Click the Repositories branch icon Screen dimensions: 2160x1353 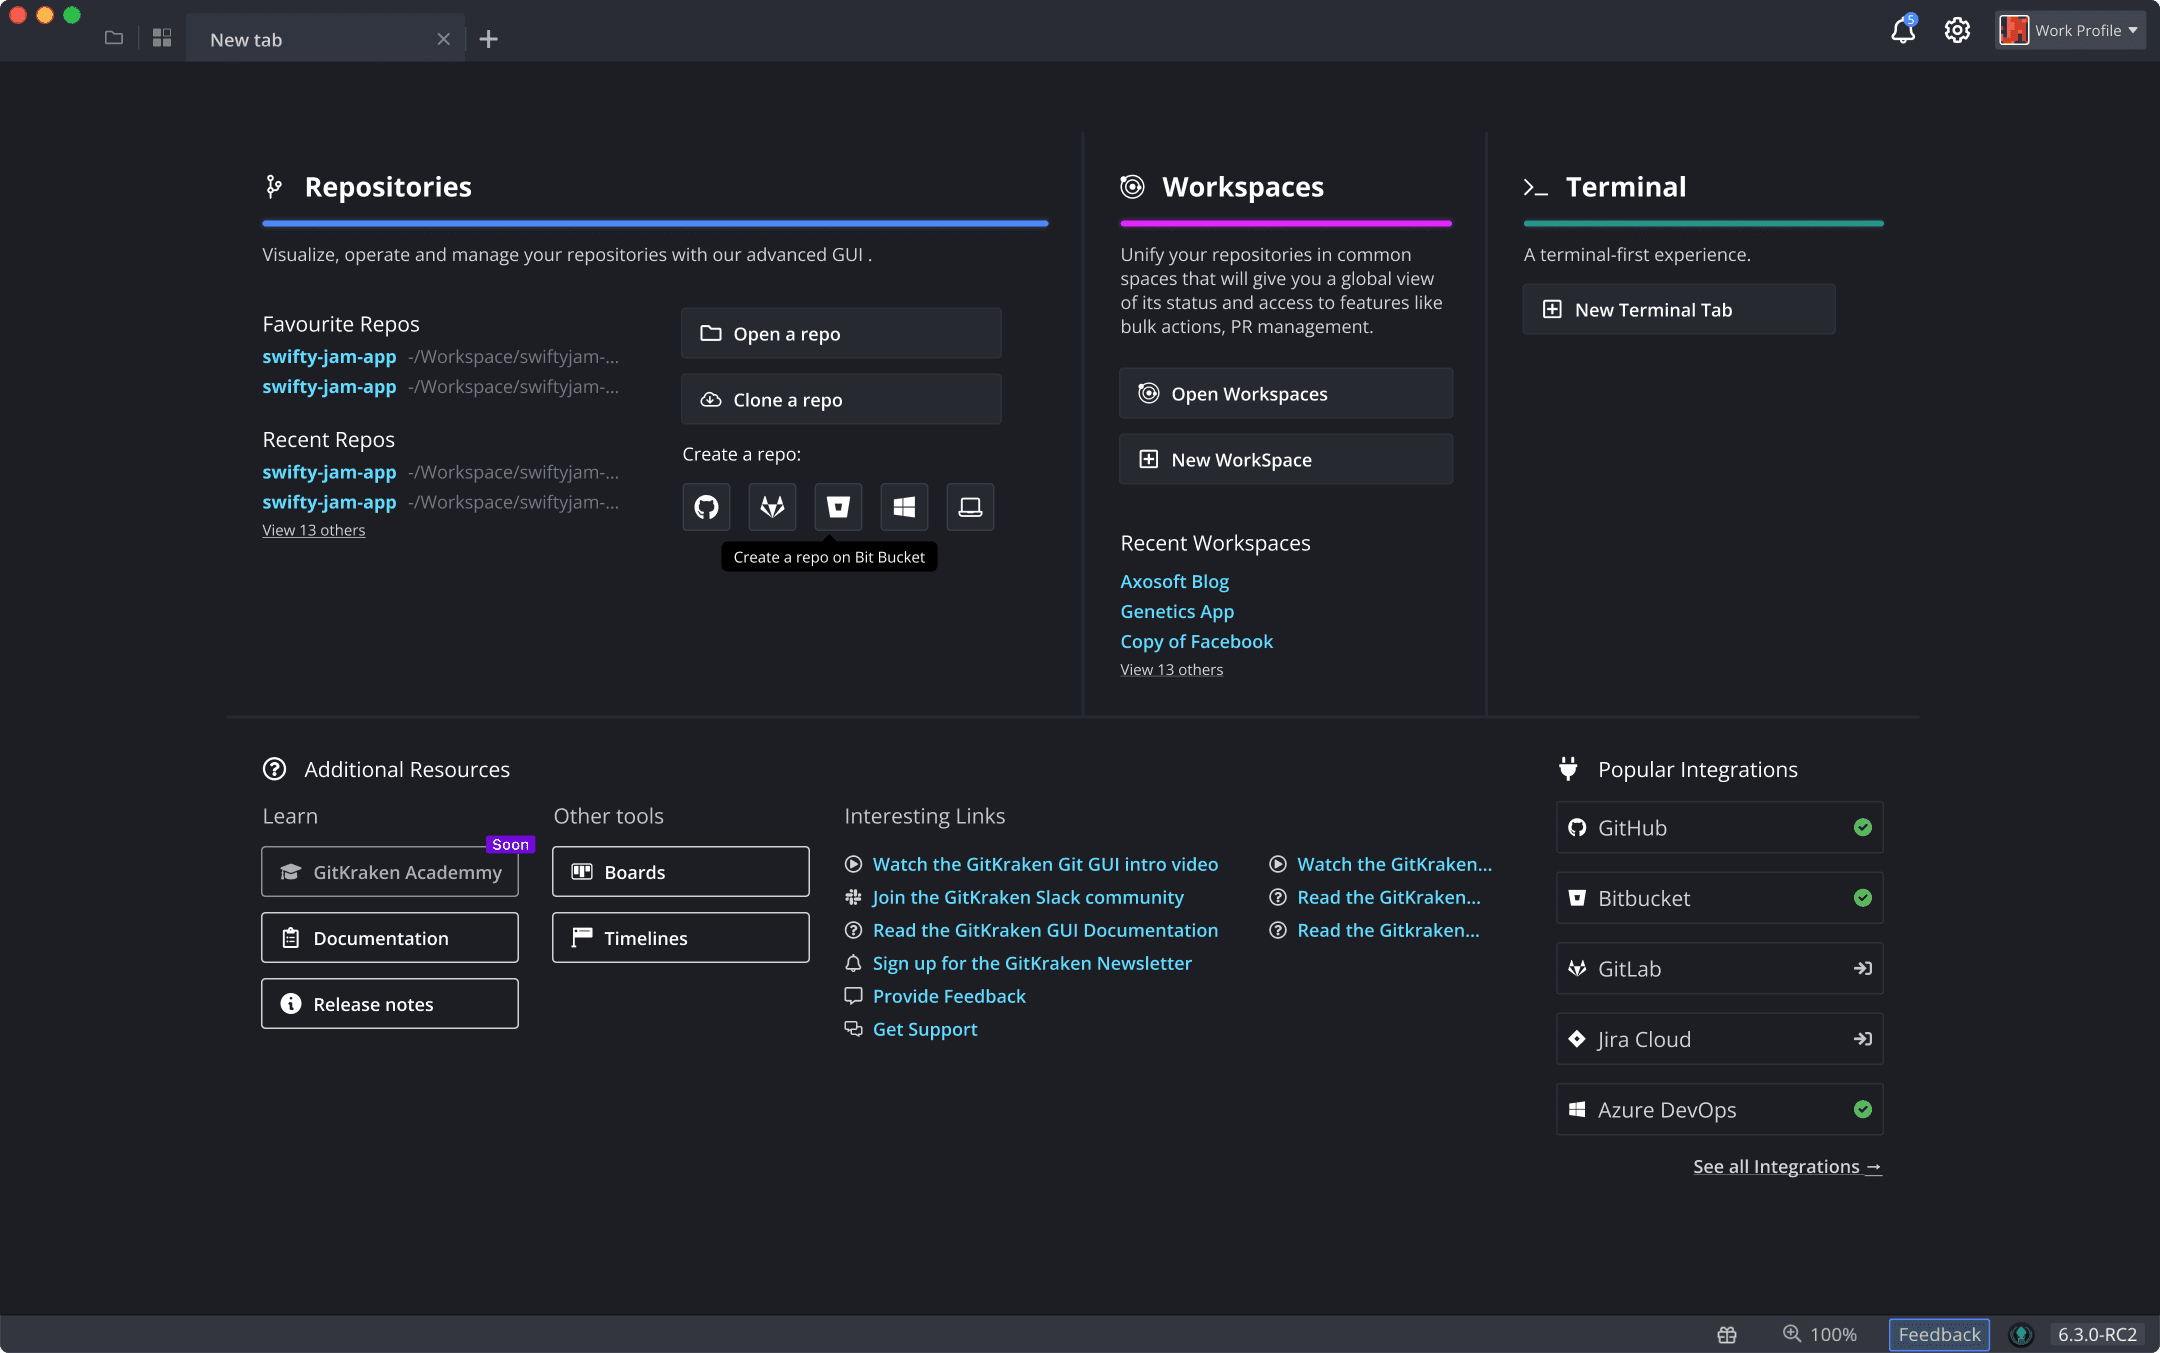tap(274, 187)
